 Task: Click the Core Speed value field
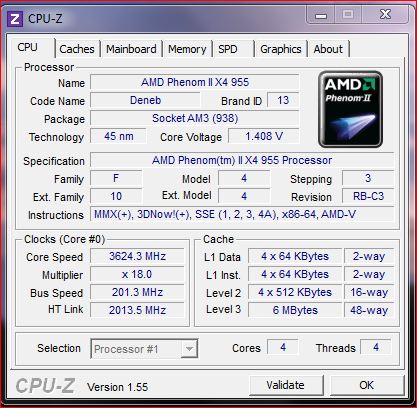point(137,256)
